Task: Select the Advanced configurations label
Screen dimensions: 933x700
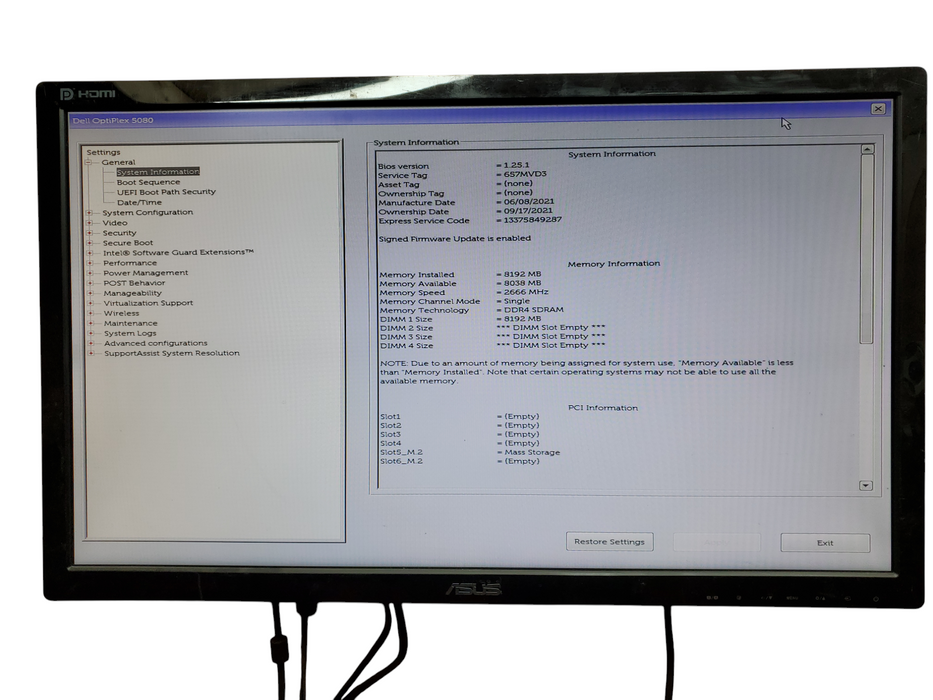Action: coord(156,343)
